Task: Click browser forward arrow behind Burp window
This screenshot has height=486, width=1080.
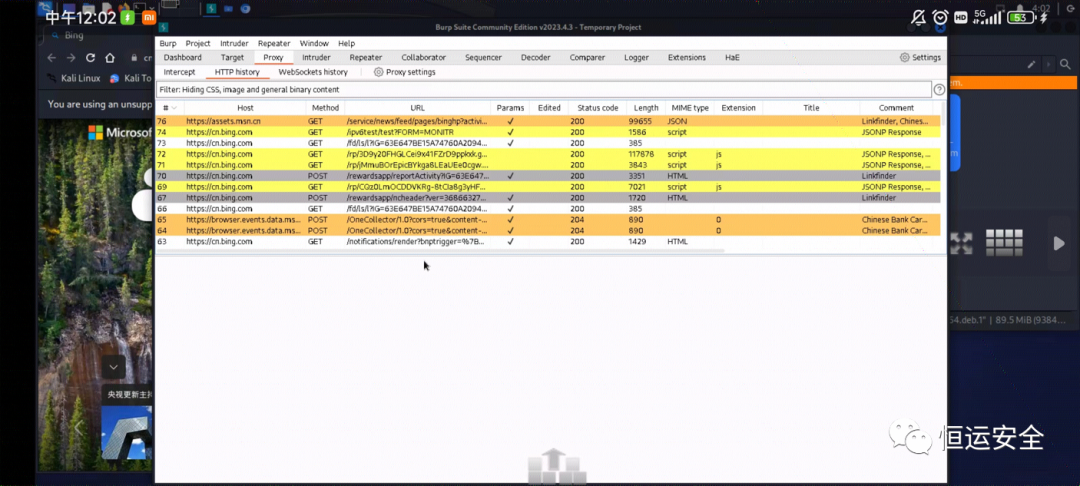Action: [71, 58]
